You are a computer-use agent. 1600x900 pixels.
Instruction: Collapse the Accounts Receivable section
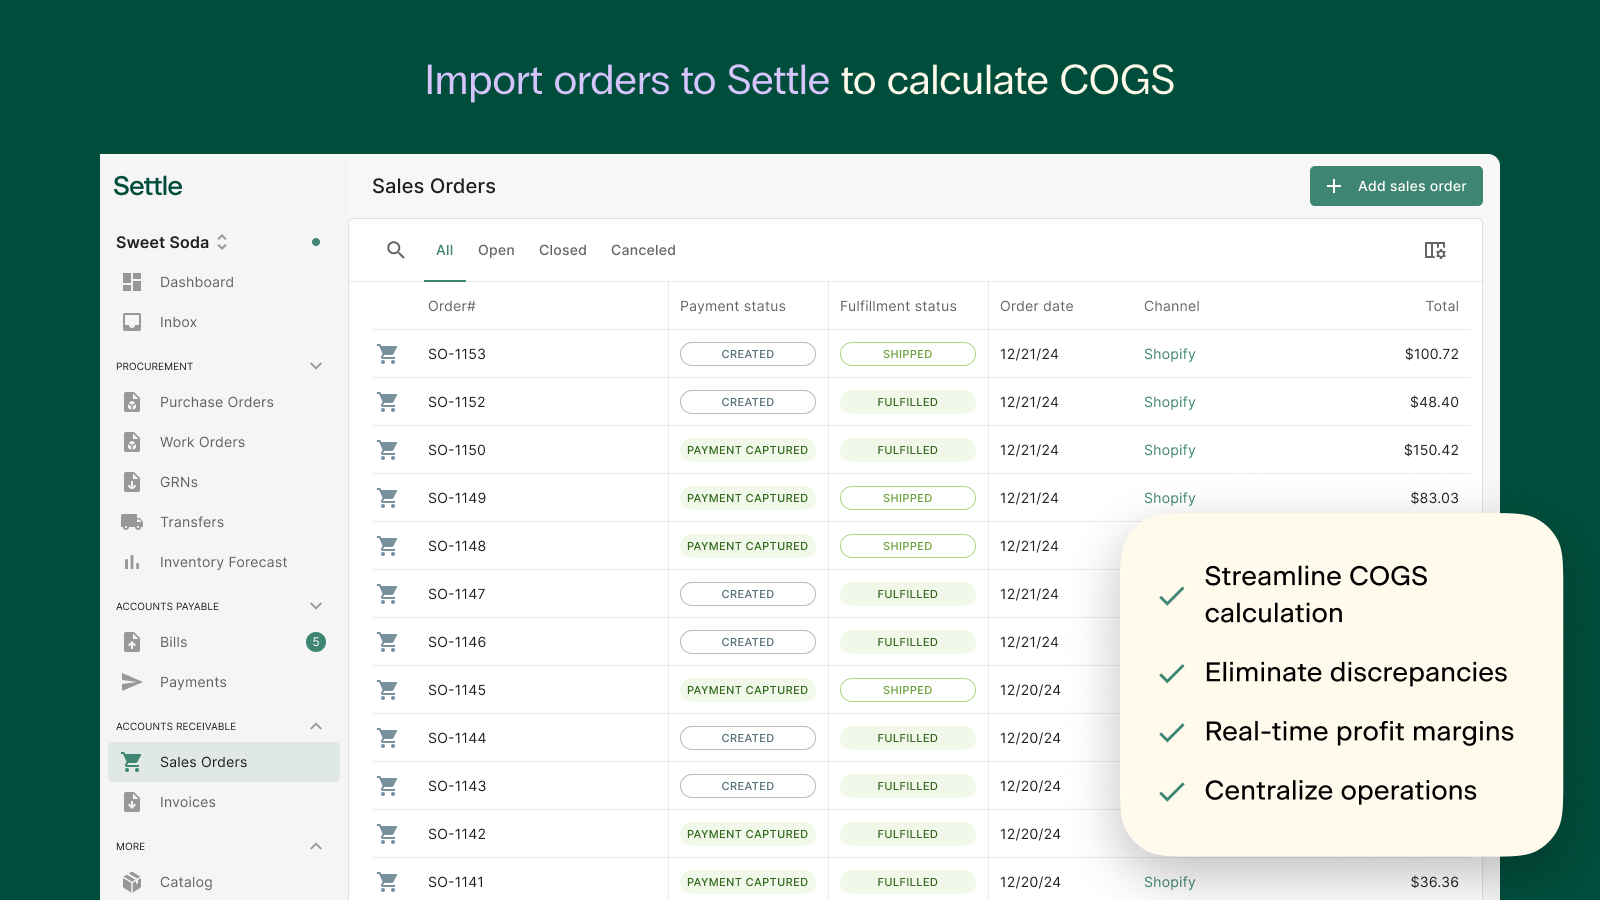316,726
